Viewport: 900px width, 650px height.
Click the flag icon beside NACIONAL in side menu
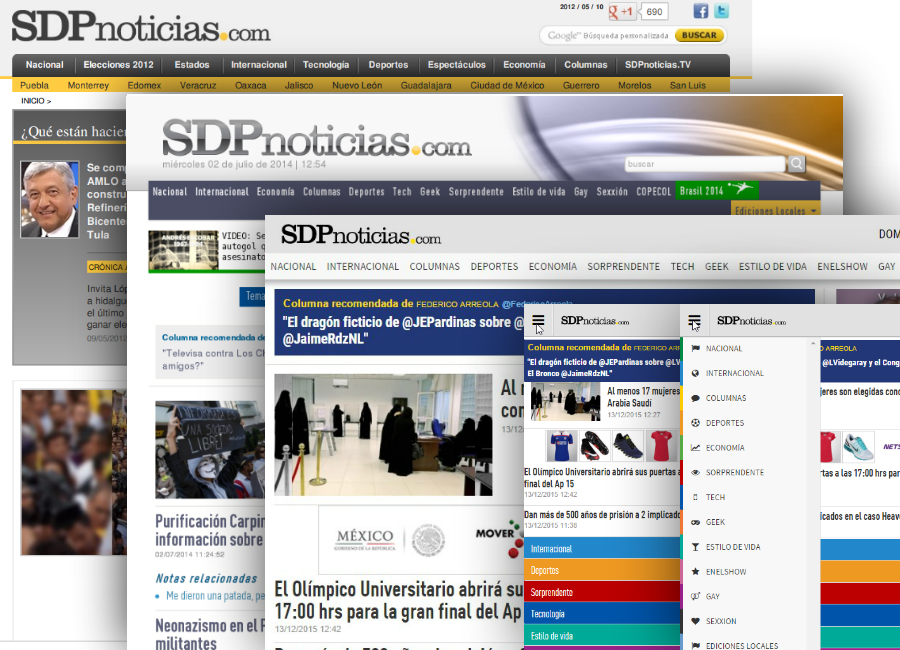point(696,349)
